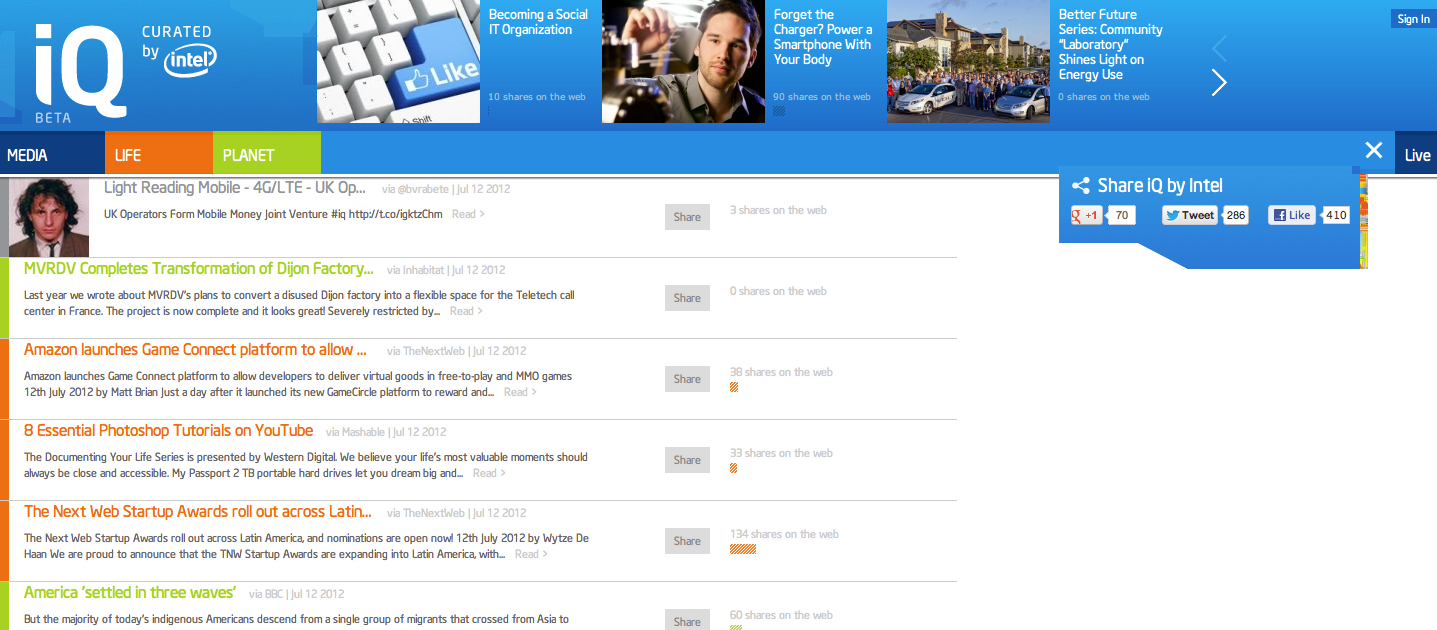Click 'via Mashable | Jul 12 2012' source
1437x630 pixels.
[386, 432]
